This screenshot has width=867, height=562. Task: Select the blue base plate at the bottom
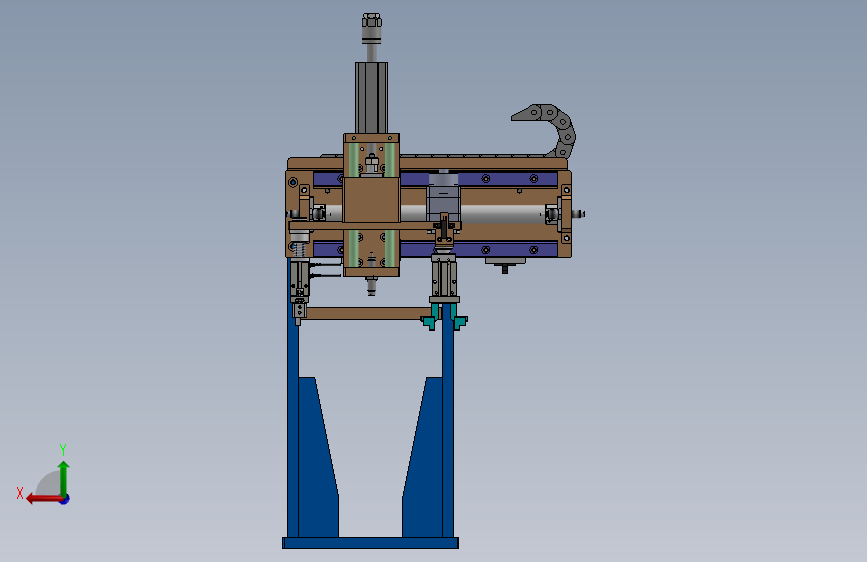point(370,543)
